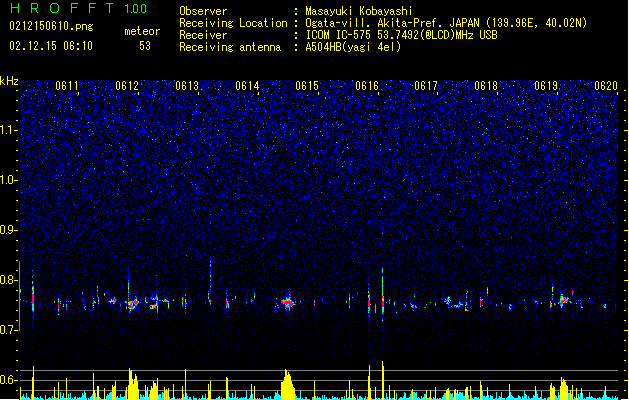Click the 0.6 kHz axis label

[x=8, y=380]
